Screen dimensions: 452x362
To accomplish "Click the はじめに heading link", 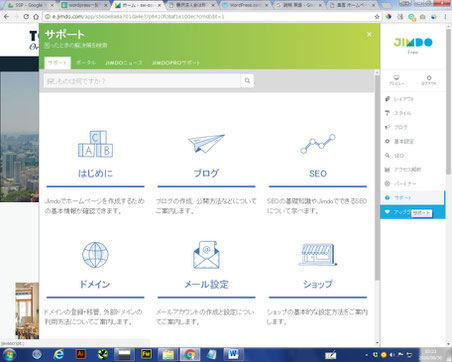I will pyautogui.click(x=95, y=173).
